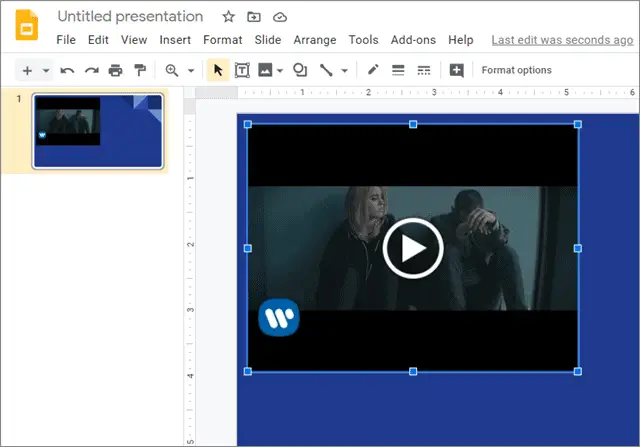Expand the new slide layout dropdown

(46, 71)
